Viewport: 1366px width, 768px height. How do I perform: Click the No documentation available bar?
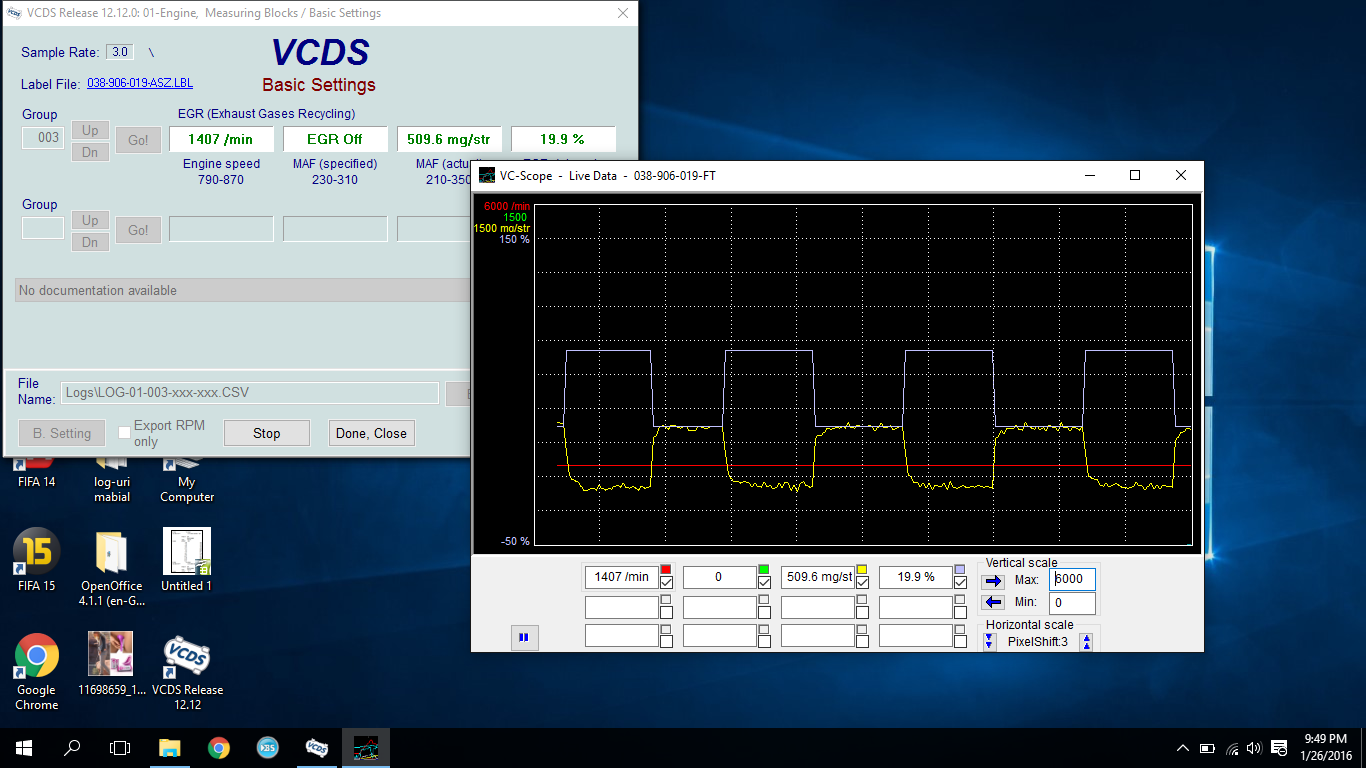tap(242, 290)
